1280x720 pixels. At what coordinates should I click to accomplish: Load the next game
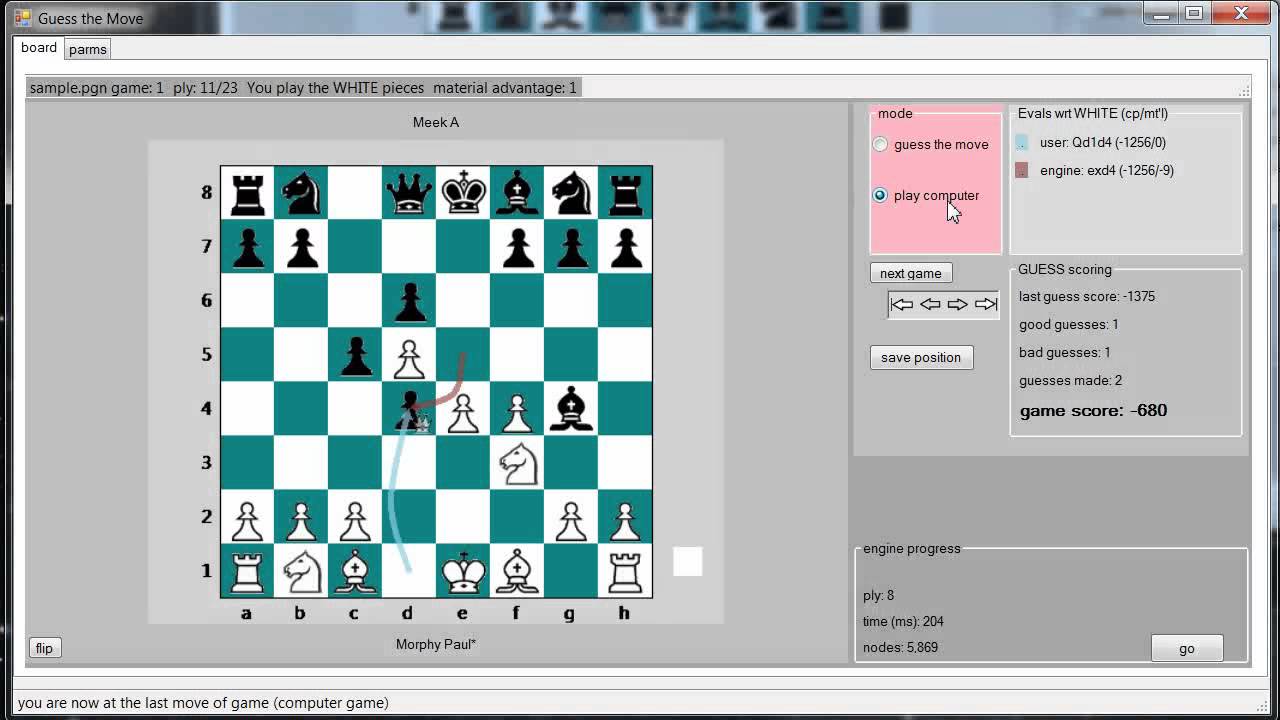[x=911, y=273]
